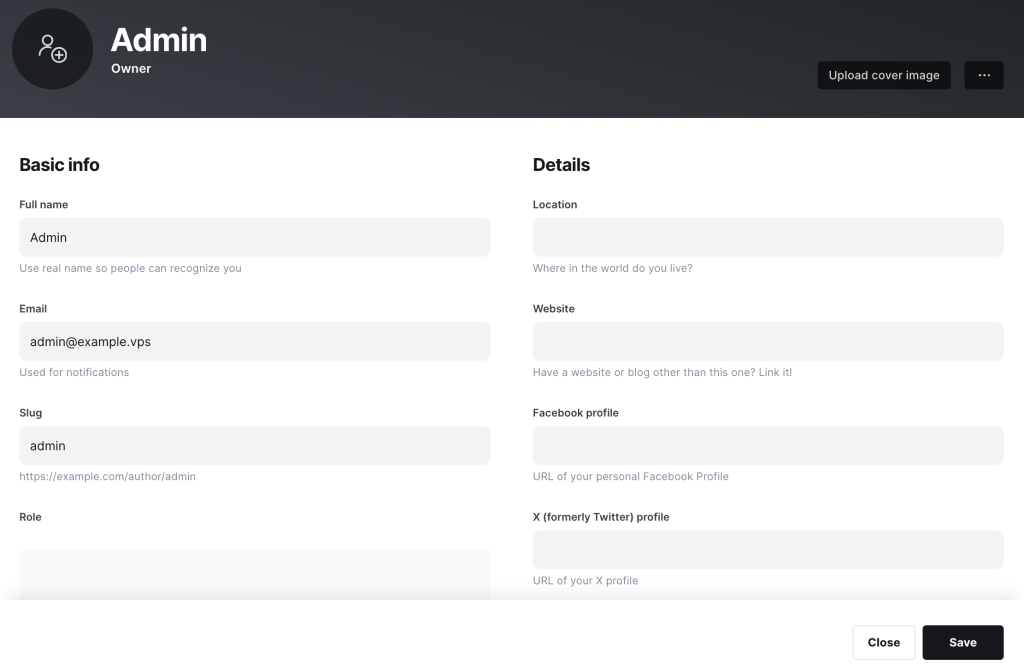Click the Admin profile name heading
Screen dimensions: 1024x670
158,40
